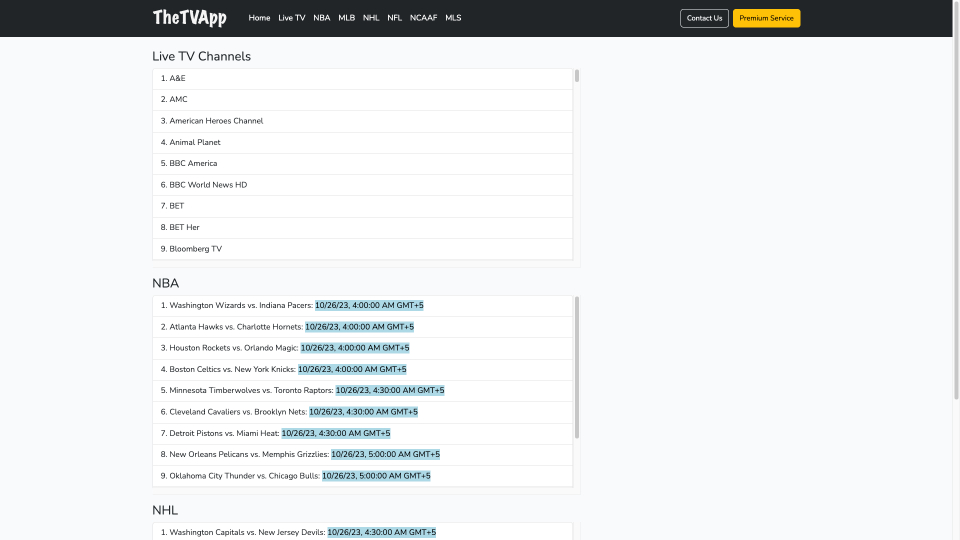Image resolution: width=960 pixels, height=540 pixels.
Task: Open Washington Capitals vs. New Jersey Devils
Action: [362, 531]
